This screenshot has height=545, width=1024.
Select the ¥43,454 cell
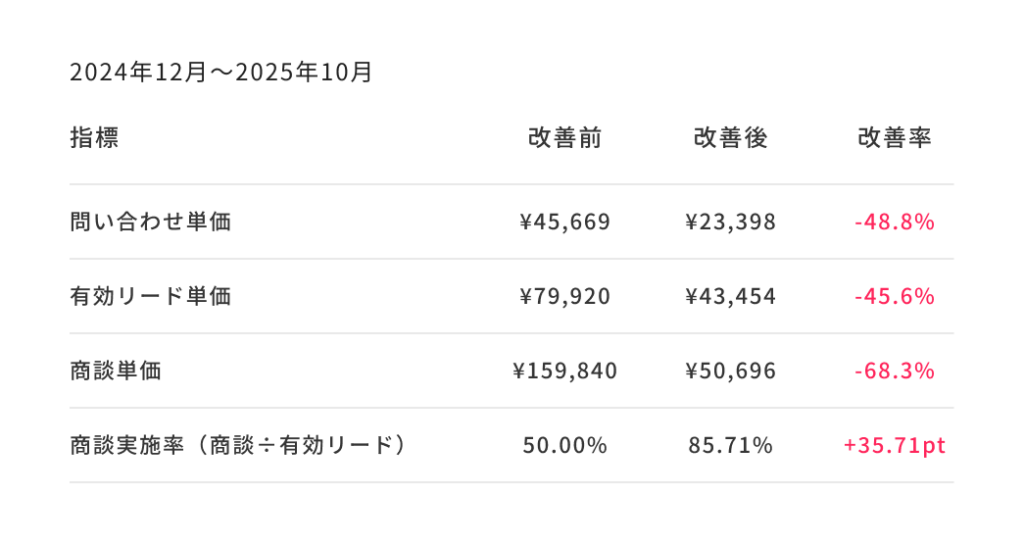click(x=730, y=297)
